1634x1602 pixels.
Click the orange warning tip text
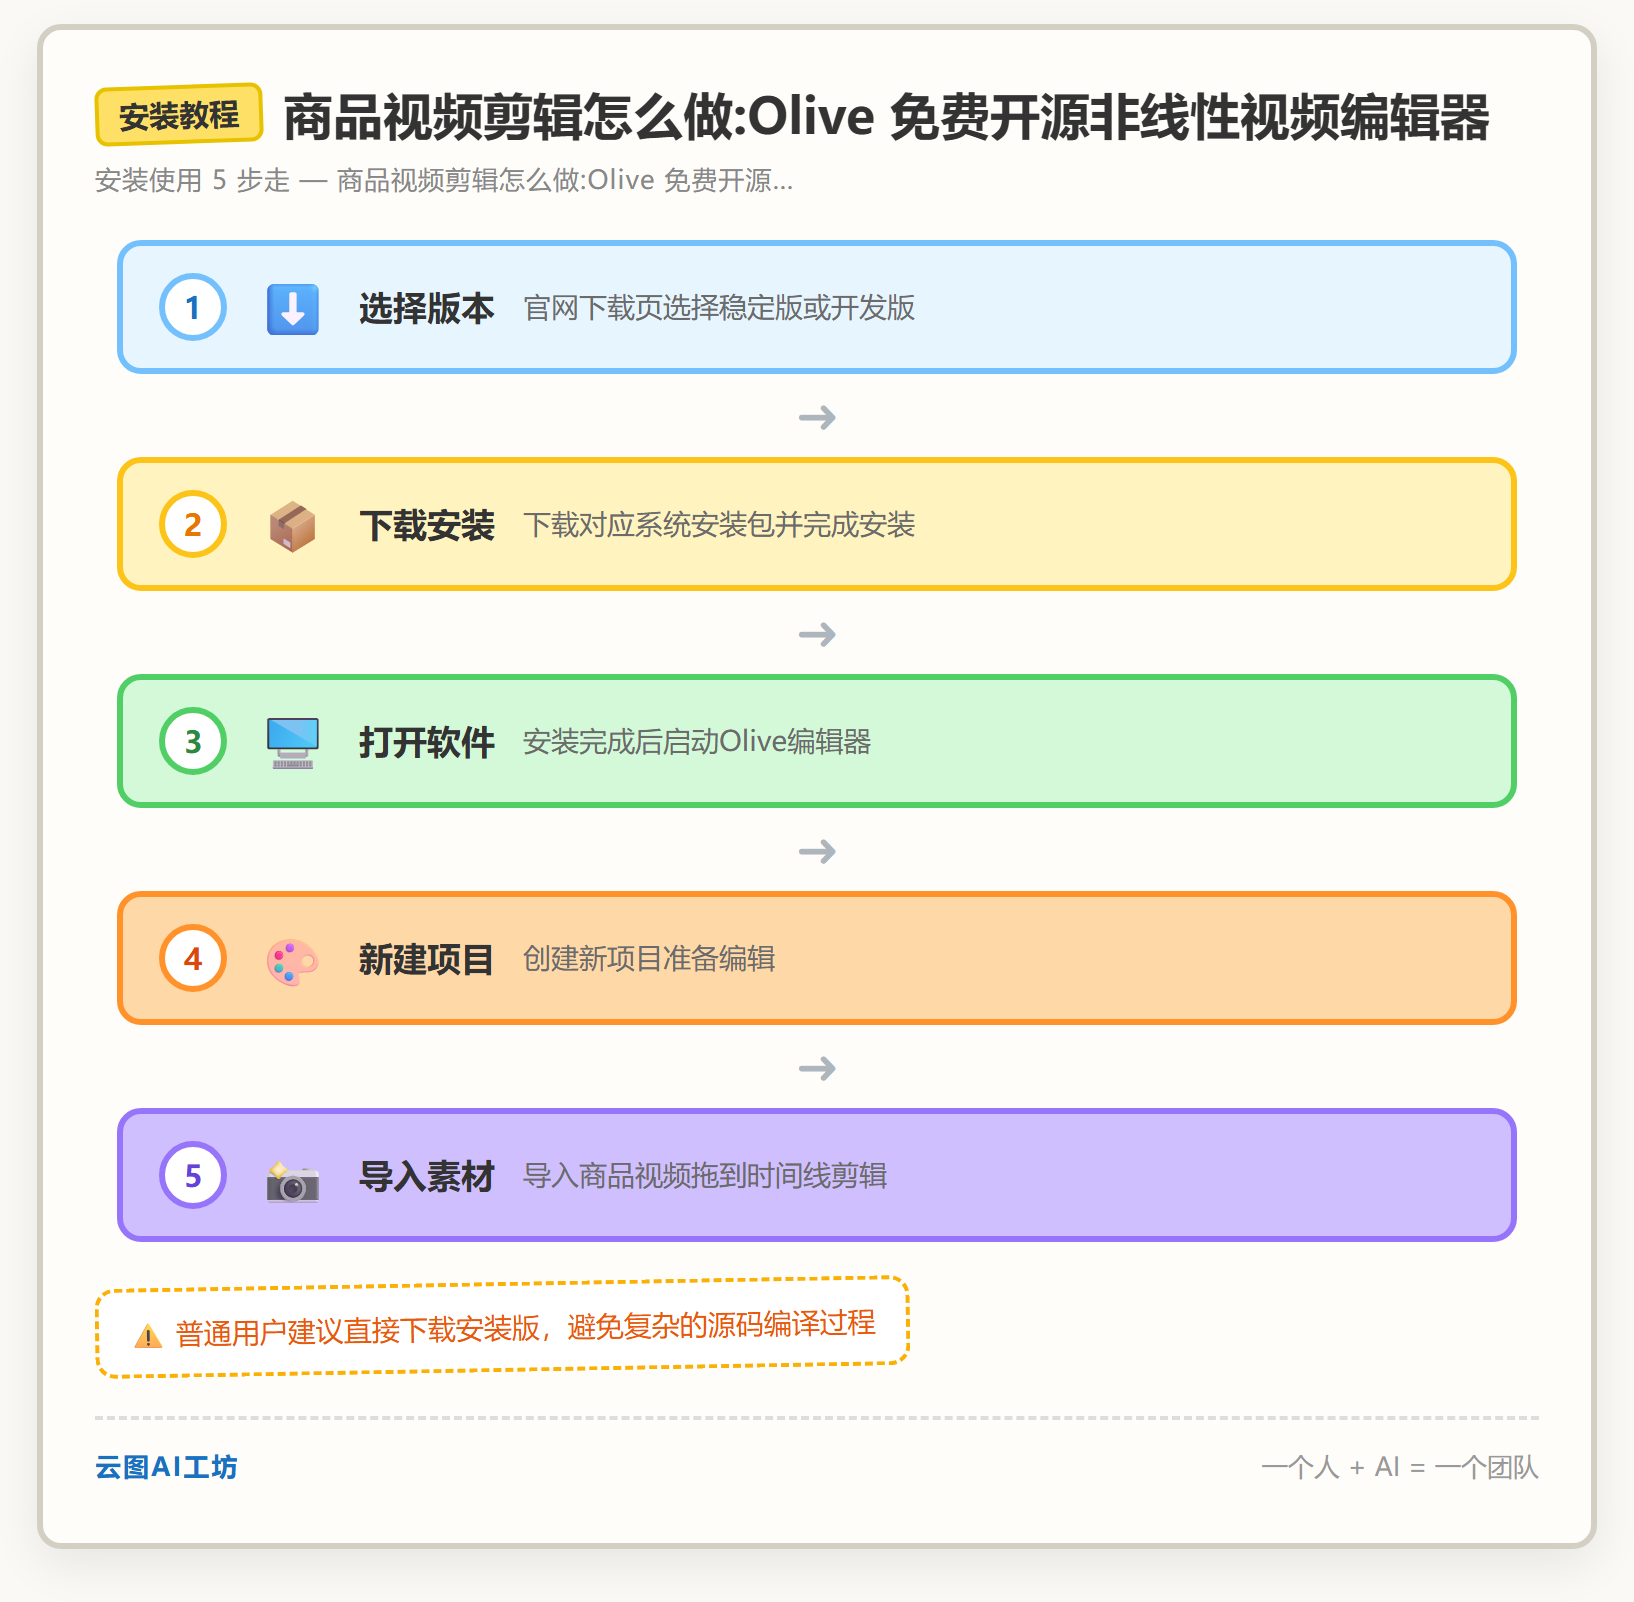click(x=526, y=1328)
